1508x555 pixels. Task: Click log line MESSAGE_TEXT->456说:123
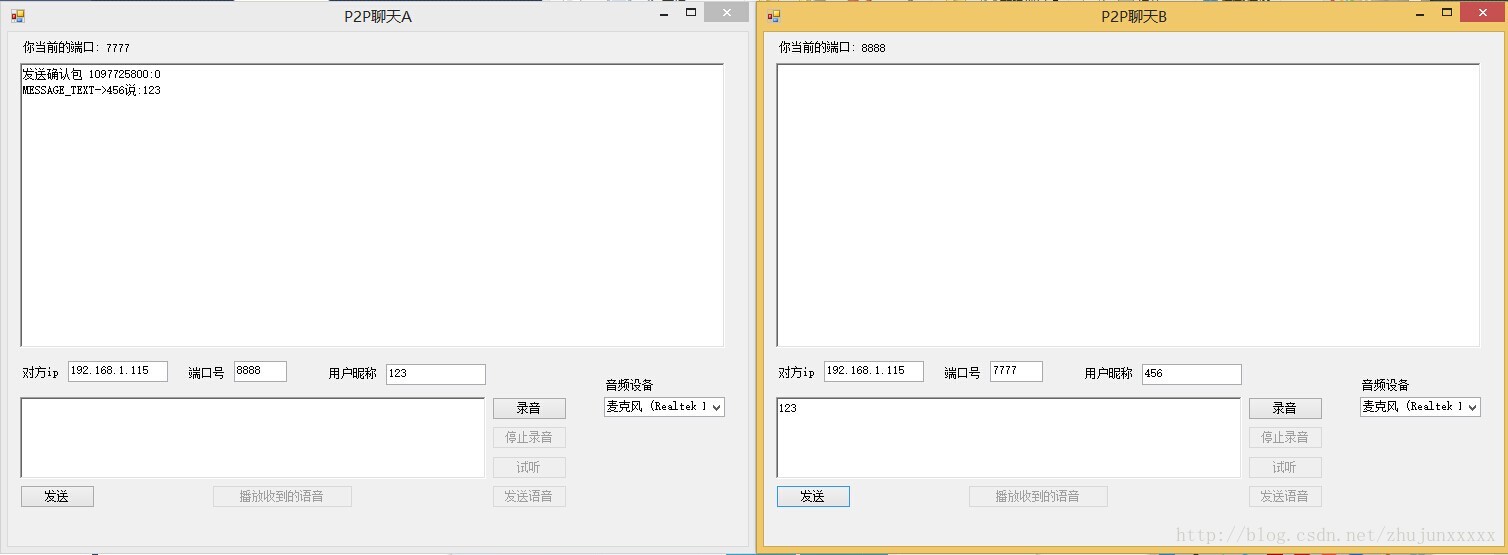click(91, 91)
